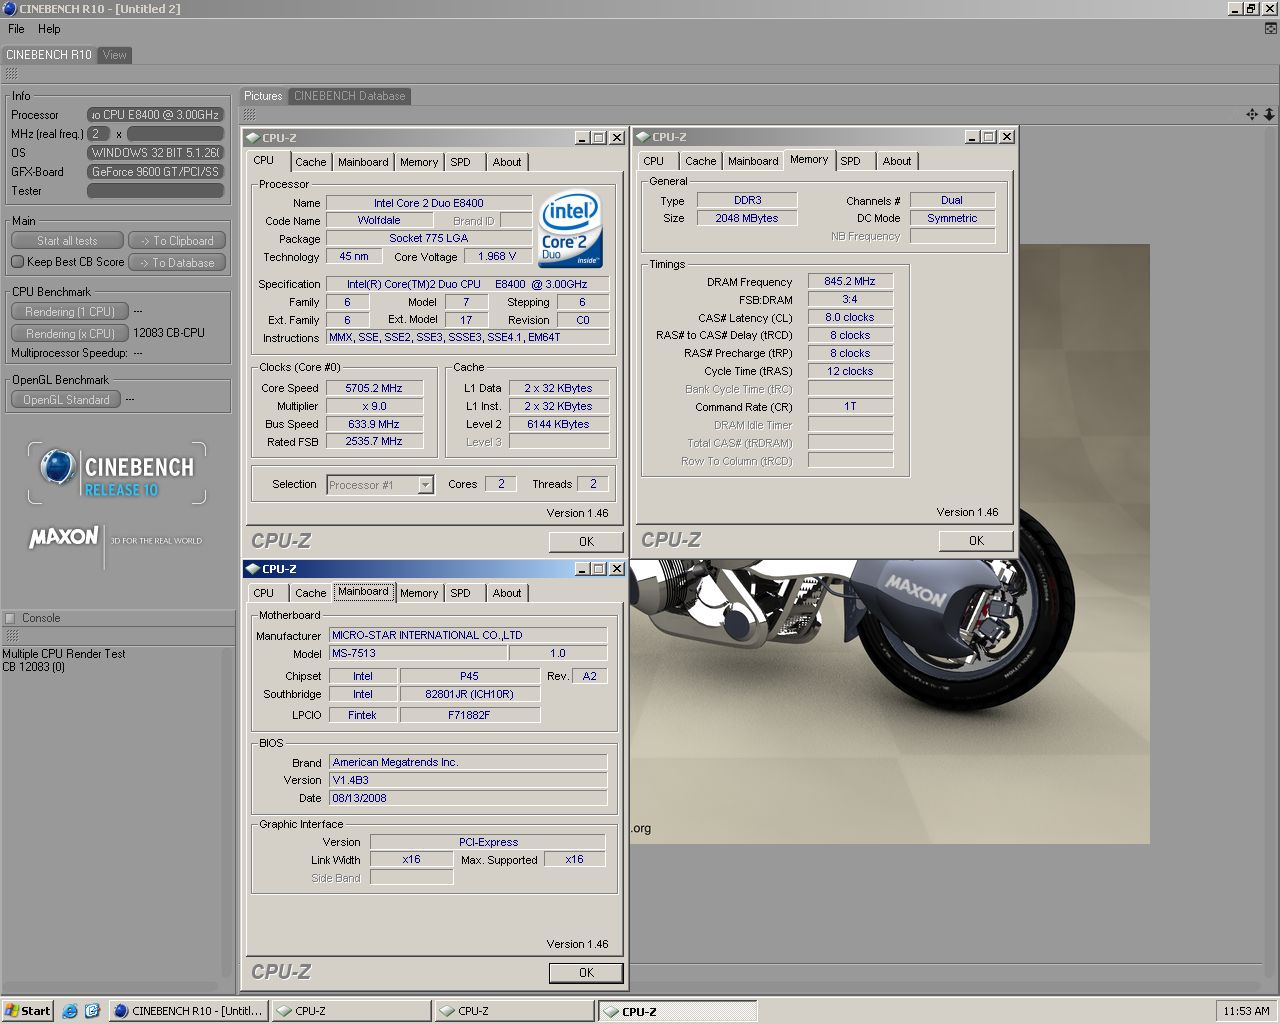Open Mainboard tab in Memory CPU-Z window

(x=753, y=161)
